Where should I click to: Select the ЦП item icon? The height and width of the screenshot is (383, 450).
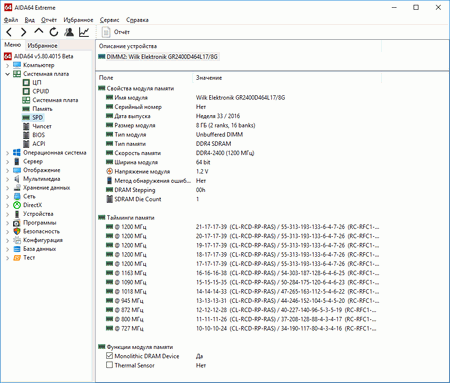pos(26,82)
